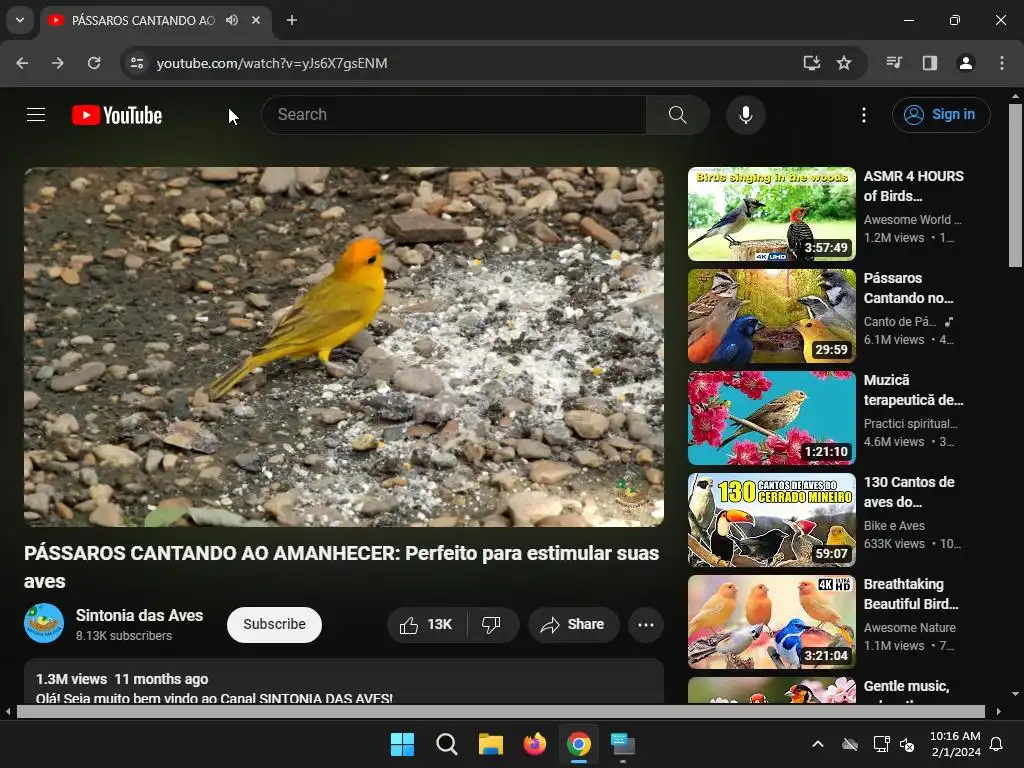This screenshot has width=1024, height=768.
Task: Mute the tab via the speaker icon
Action: pyautogui.click(x=232, y=20)
